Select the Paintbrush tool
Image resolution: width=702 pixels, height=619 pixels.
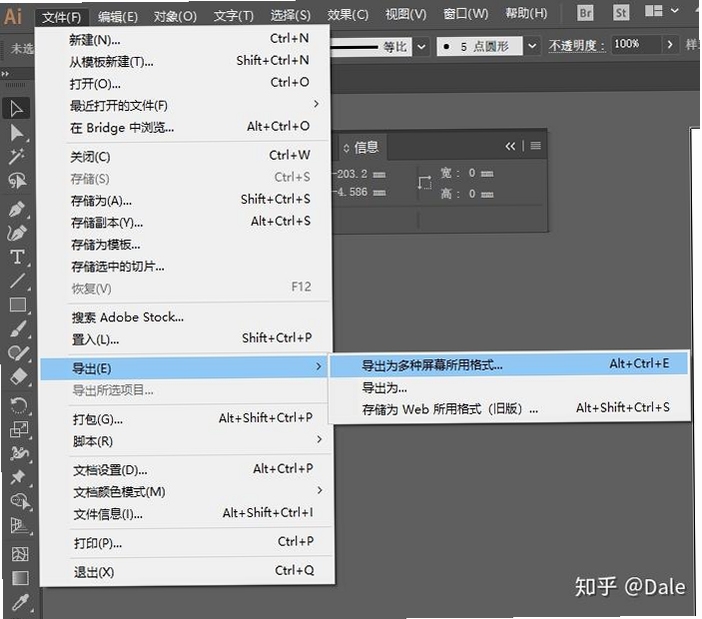(x=18, y=329)
